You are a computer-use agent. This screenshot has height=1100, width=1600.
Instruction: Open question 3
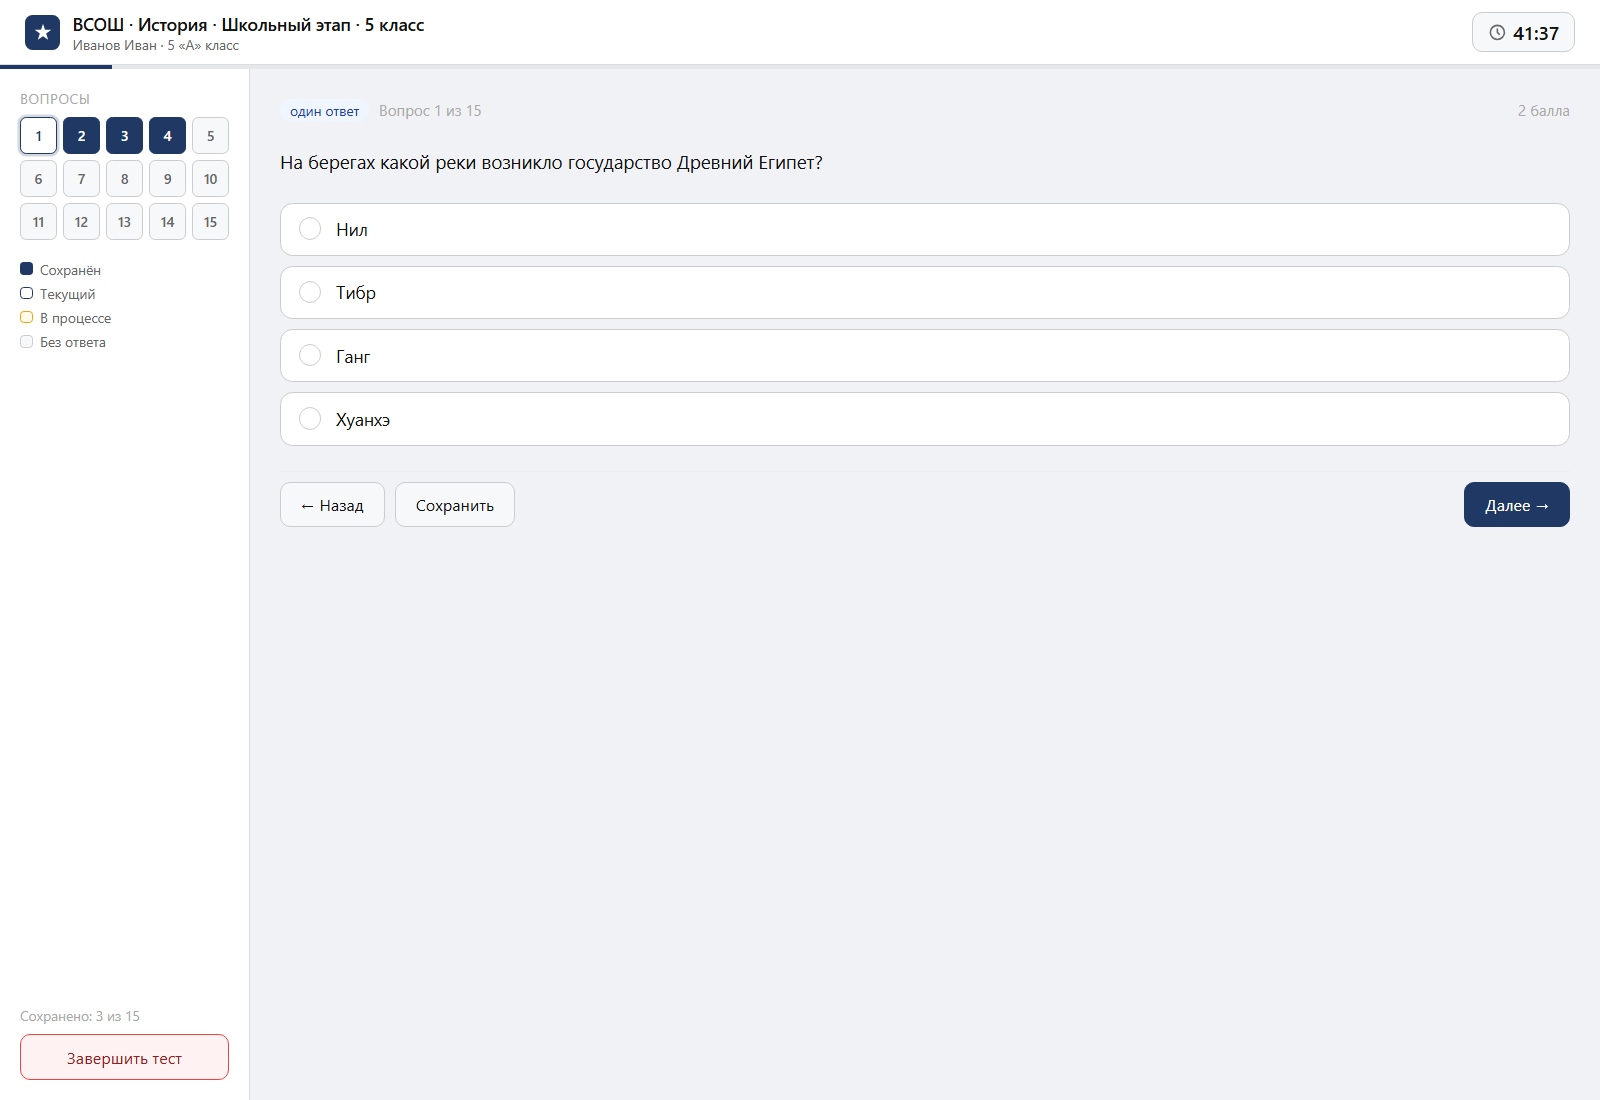point(124,136)
